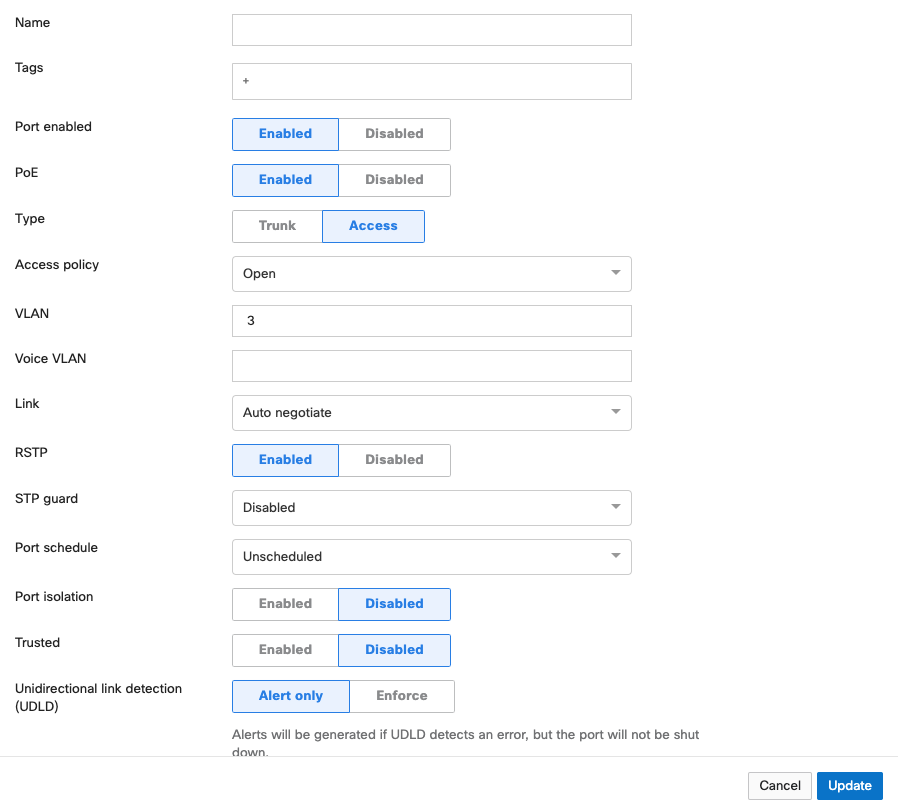Disable RSTP

[x=394, y=460]
